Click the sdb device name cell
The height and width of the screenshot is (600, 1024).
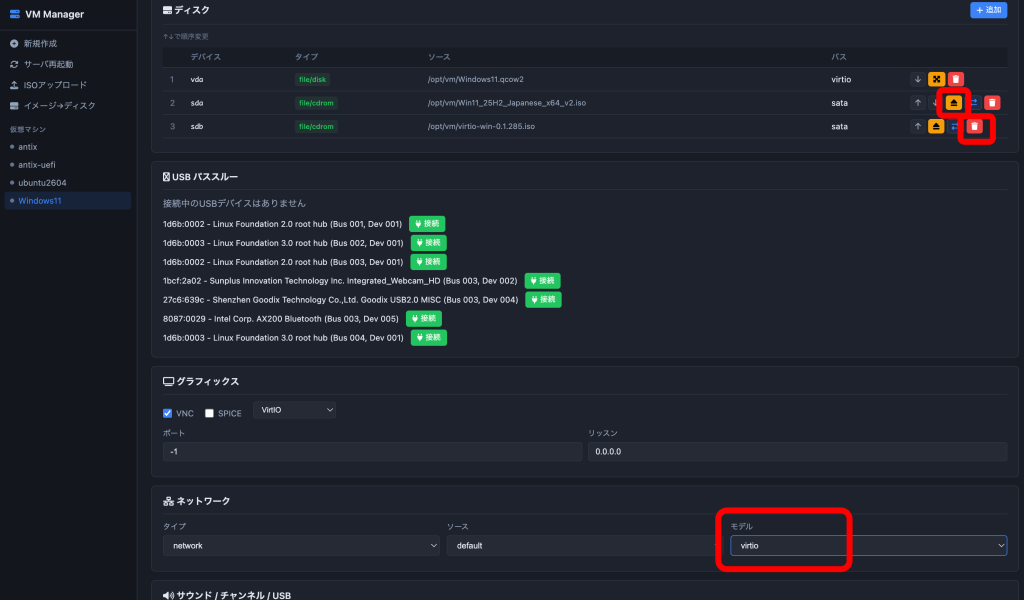pyautogui.click(x=197, y=127)
